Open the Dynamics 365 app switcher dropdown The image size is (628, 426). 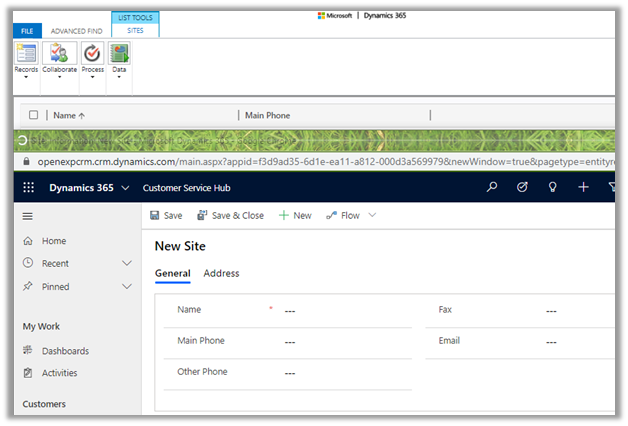[x=125, y=188]
